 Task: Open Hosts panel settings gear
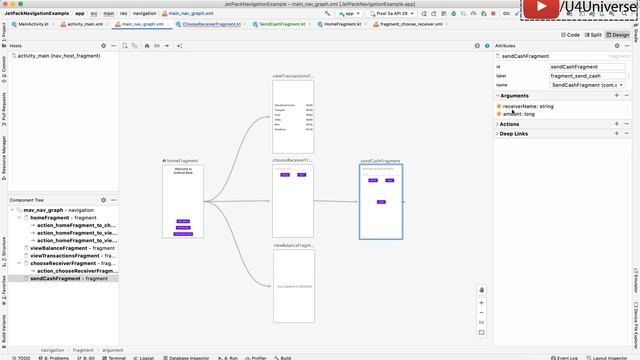coord(103,46)
